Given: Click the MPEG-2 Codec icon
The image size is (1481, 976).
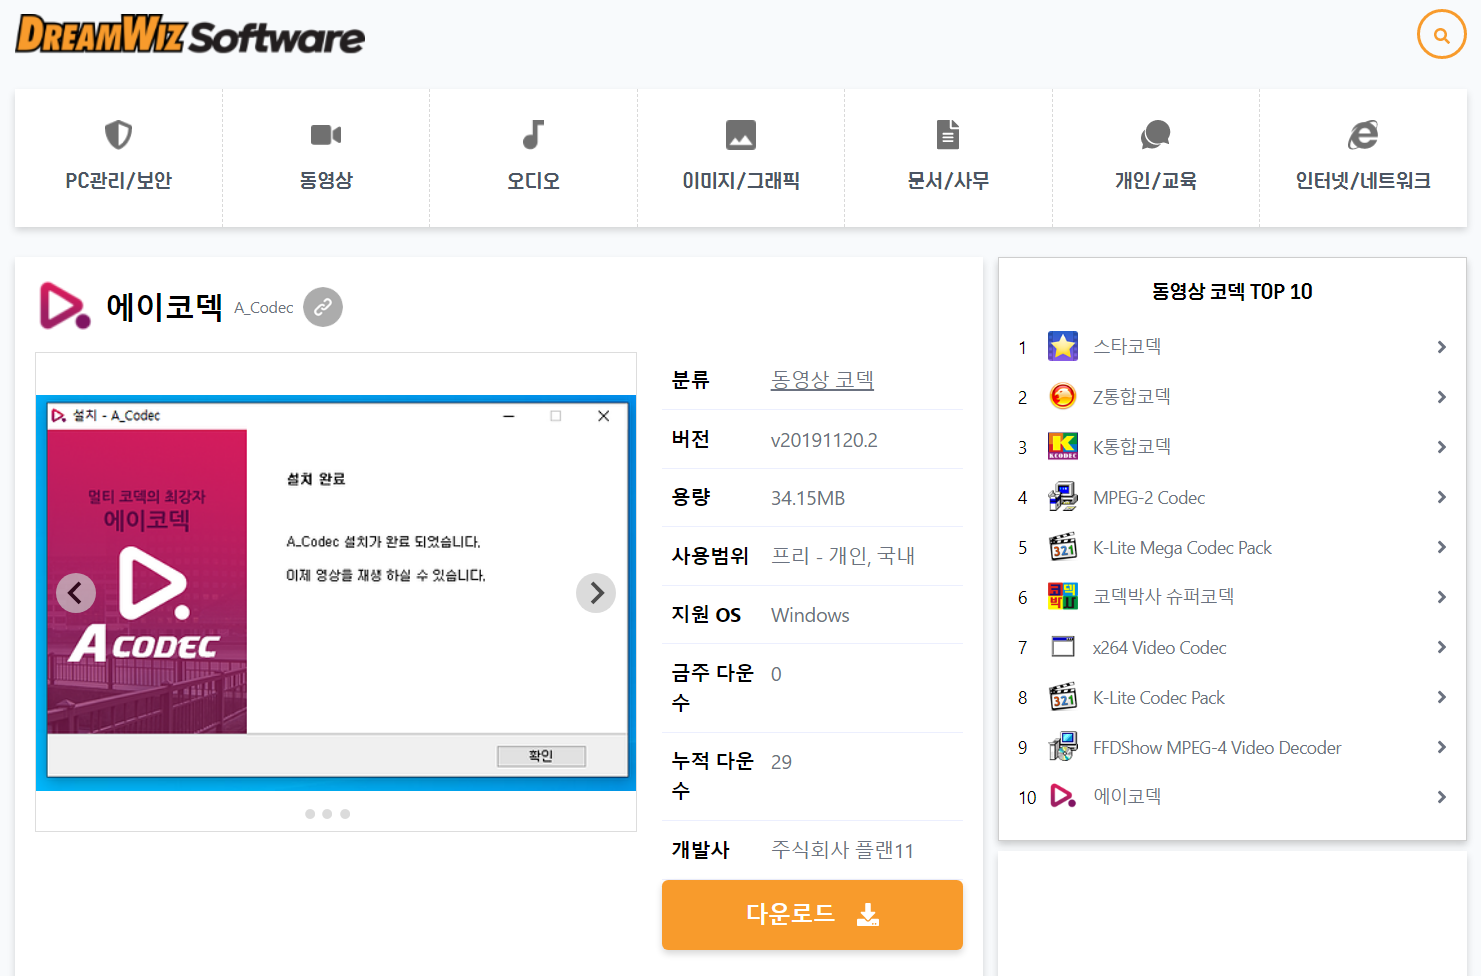Looking at the screenshot, I should tap(1062, 497).
